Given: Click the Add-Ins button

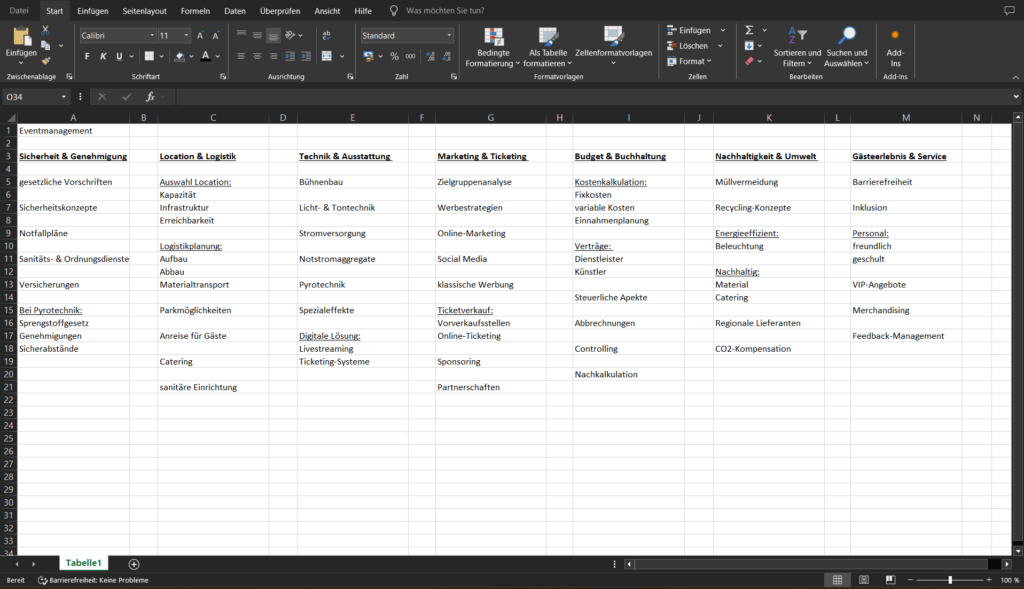Looking at the screenshot, I should 895,47.
